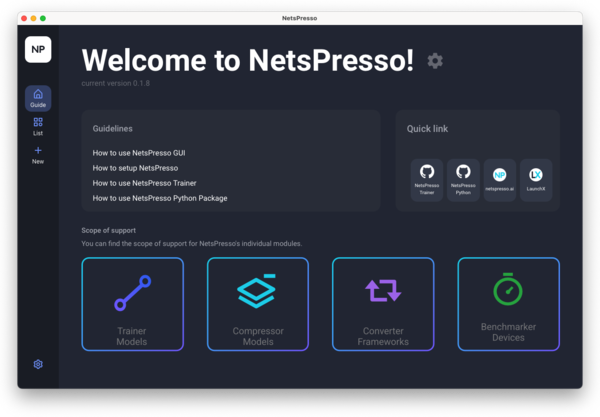Open the Guide page from the sidebar
The image size is (600, 417).
(38, 97)
